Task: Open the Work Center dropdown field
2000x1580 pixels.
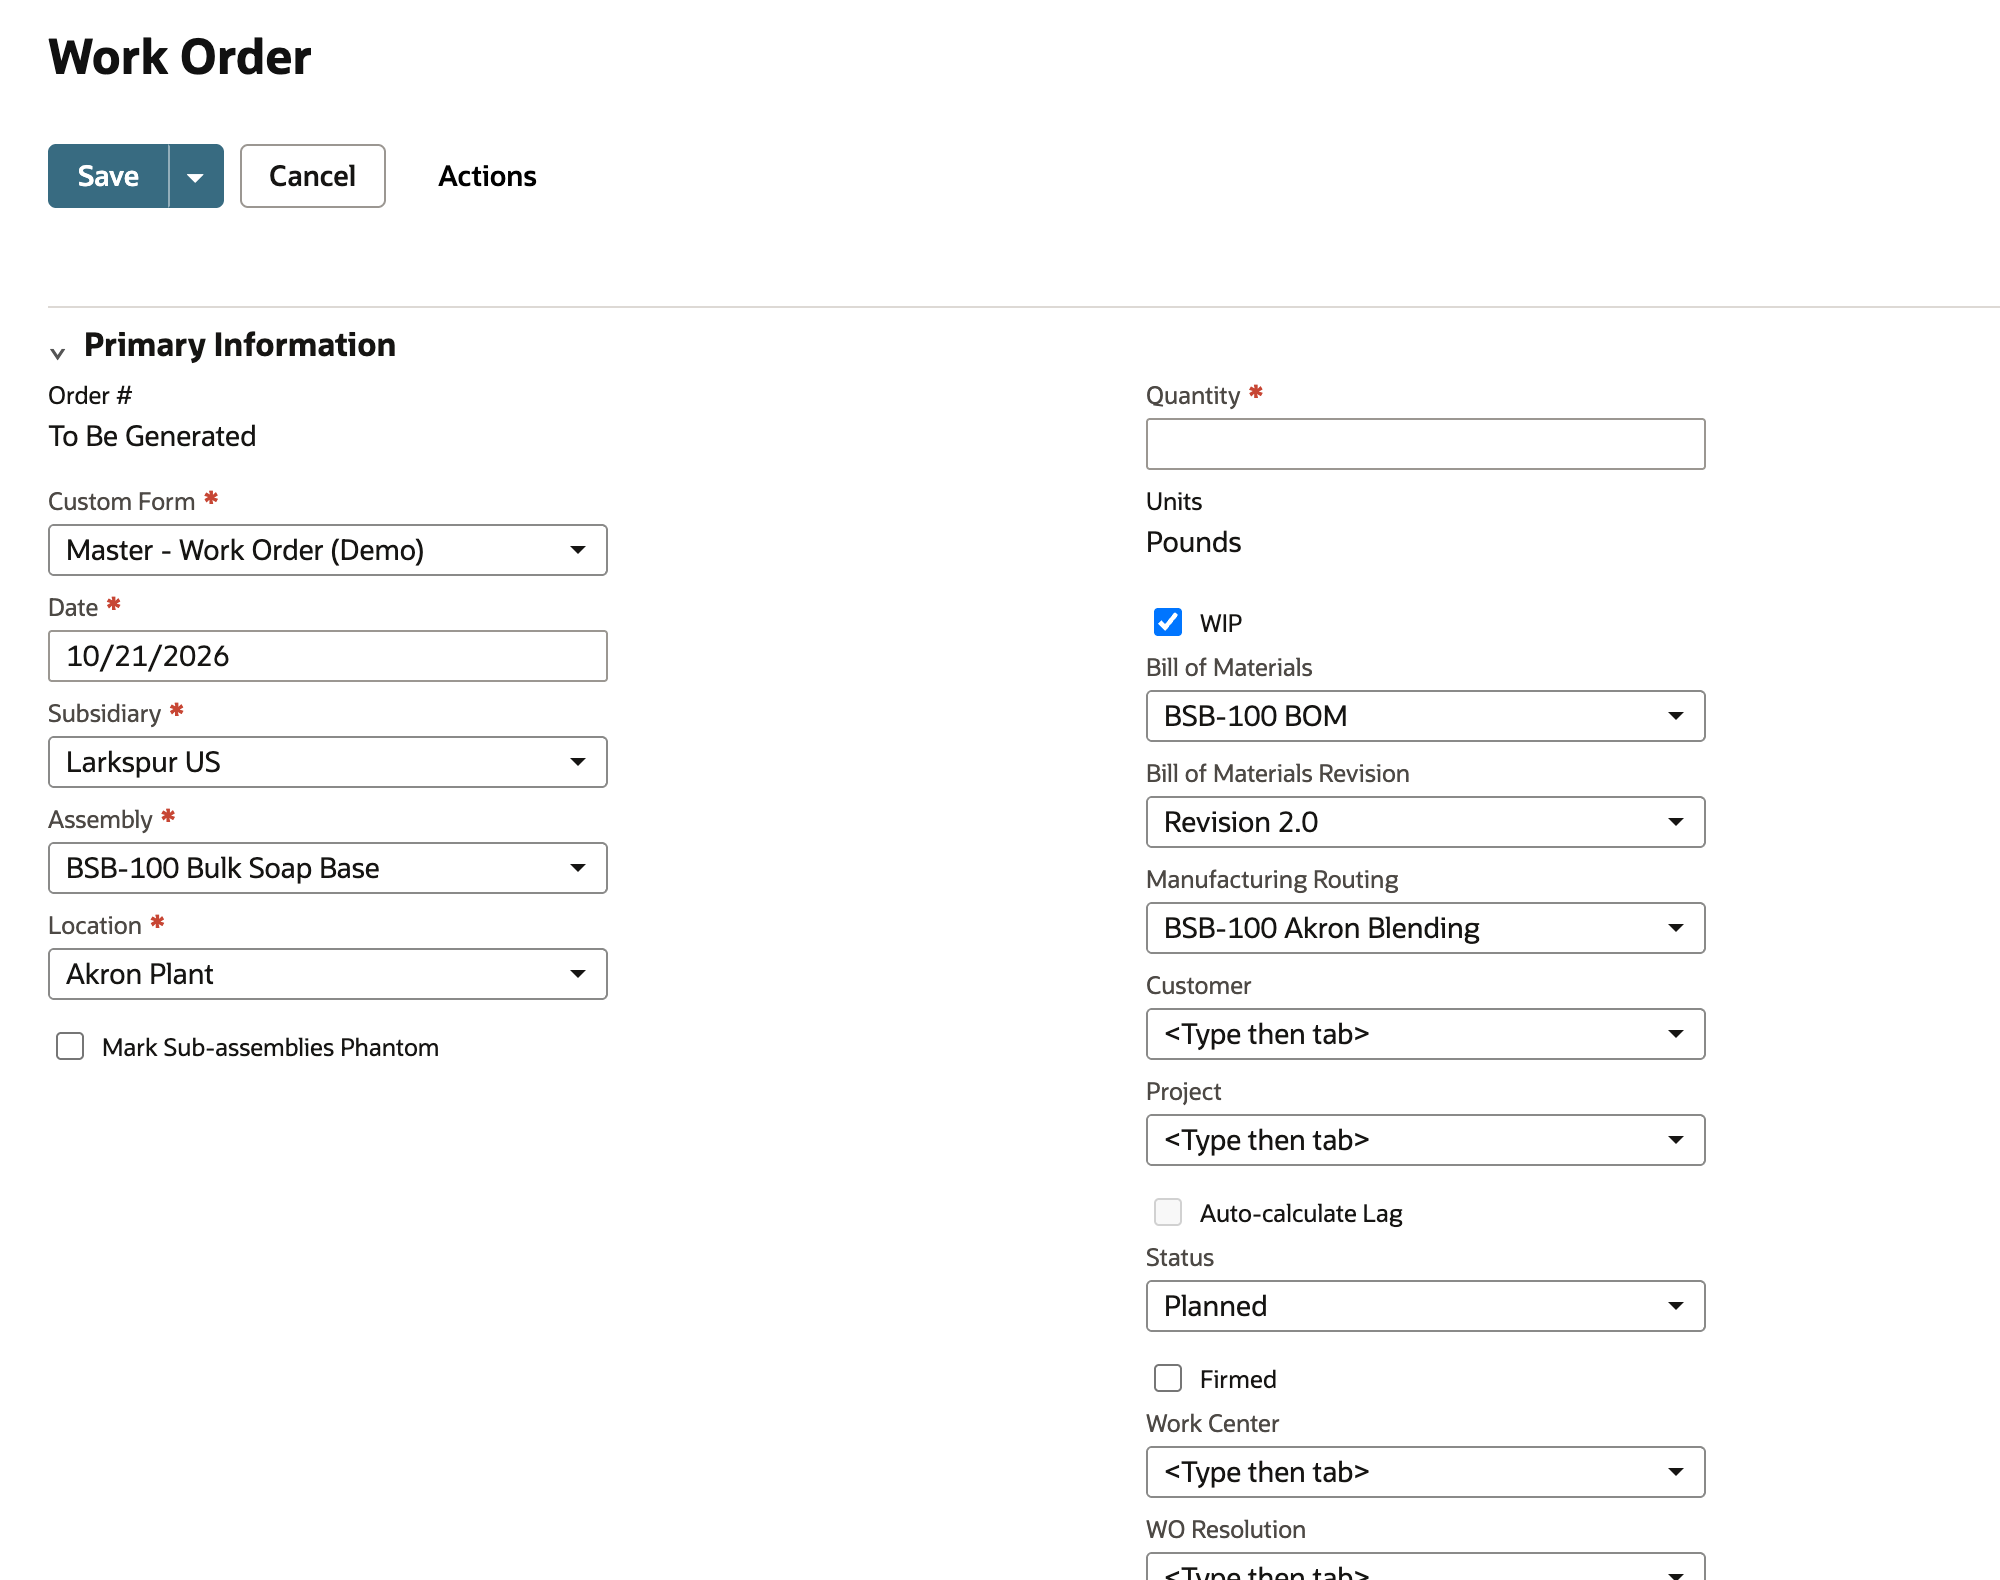Action: click(x=1425, y=1472)
